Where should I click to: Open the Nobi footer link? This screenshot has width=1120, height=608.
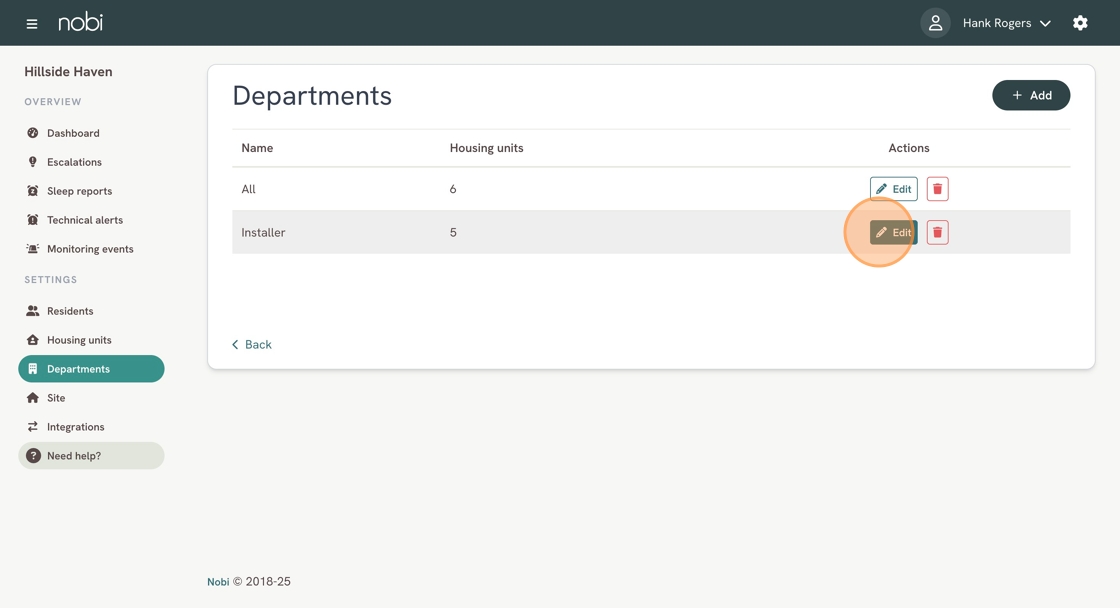pyautogui.click(x=218, y=582)
